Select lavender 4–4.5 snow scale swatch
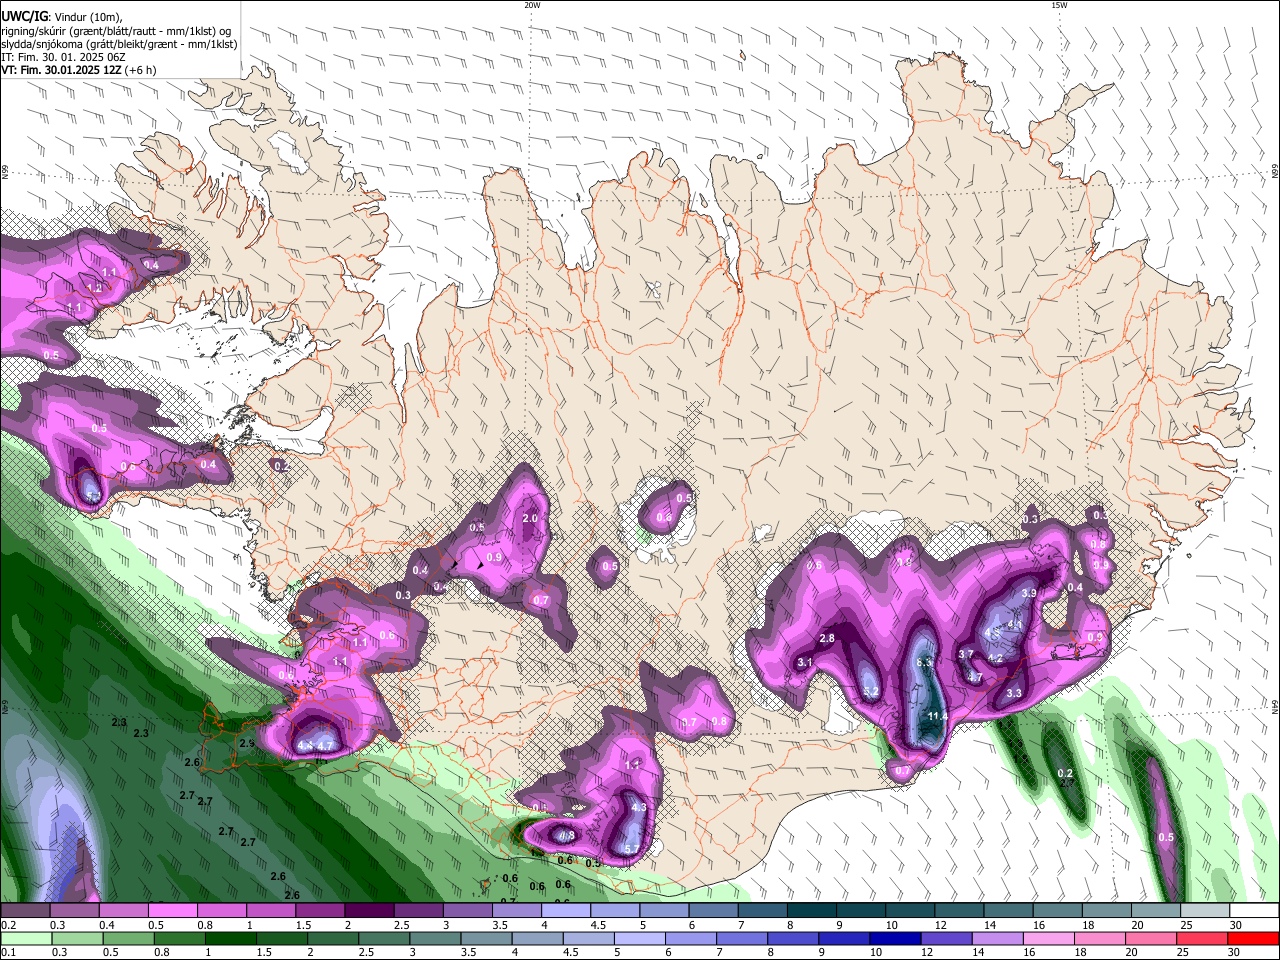This screenshot has width=1280, height=960. tap(566, 911)
